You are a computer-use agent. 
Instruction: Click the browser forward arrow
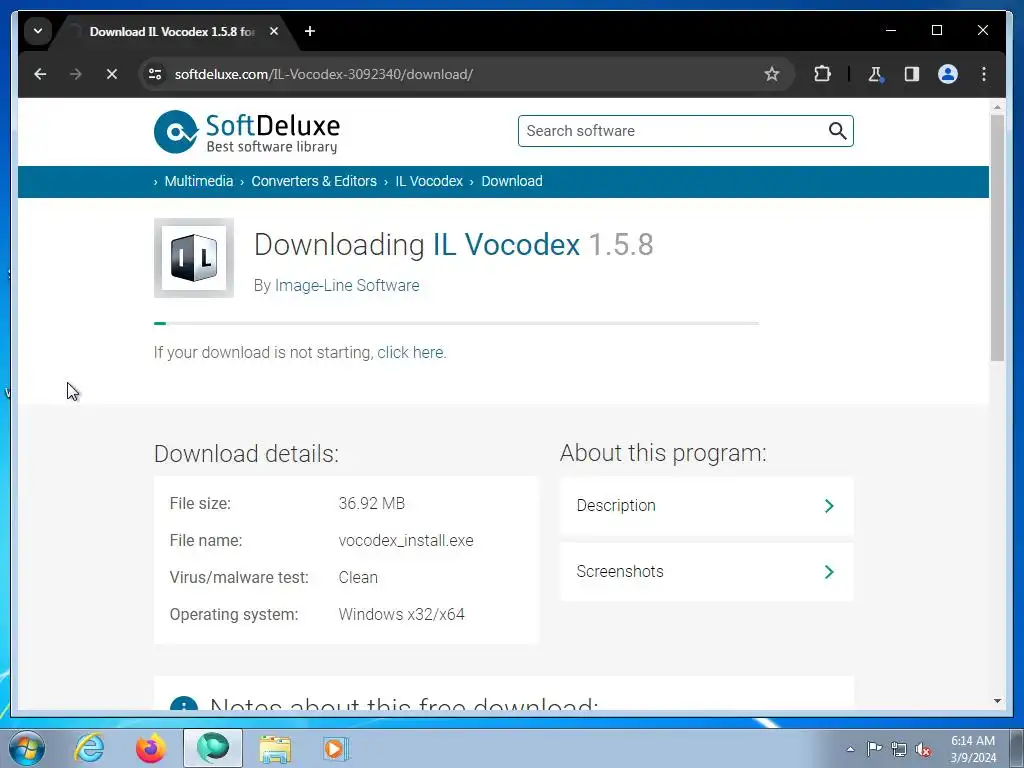[x=76, y=74]
